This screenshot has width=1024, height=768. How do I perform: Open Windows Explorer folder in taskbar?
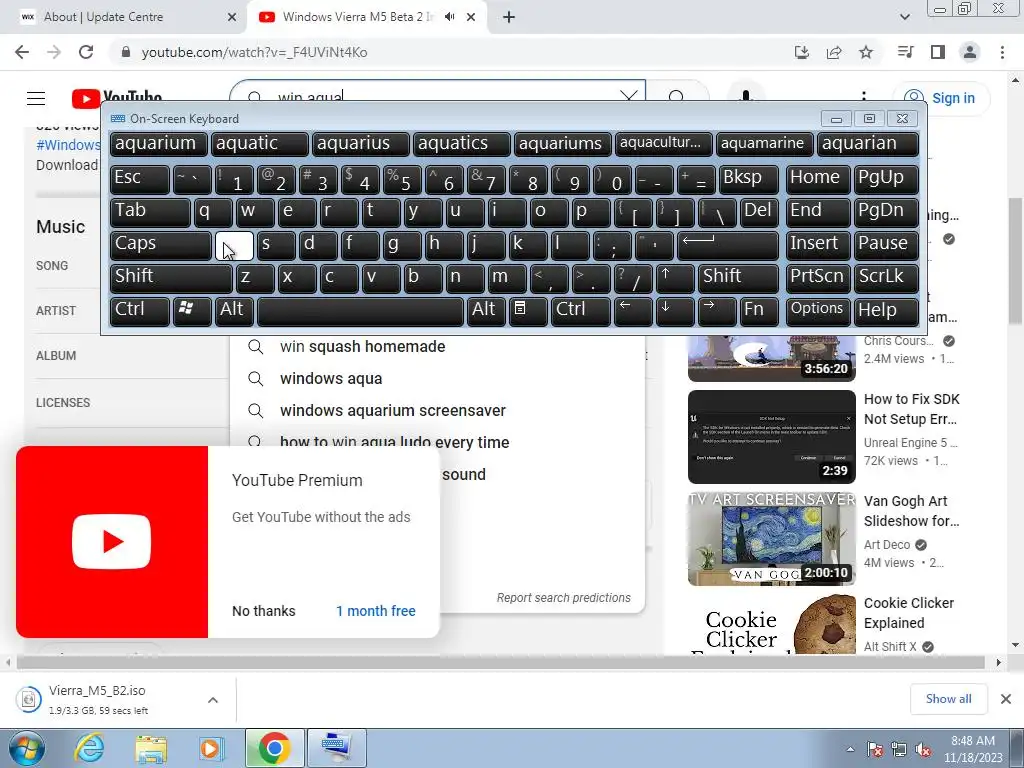point(151,748)
